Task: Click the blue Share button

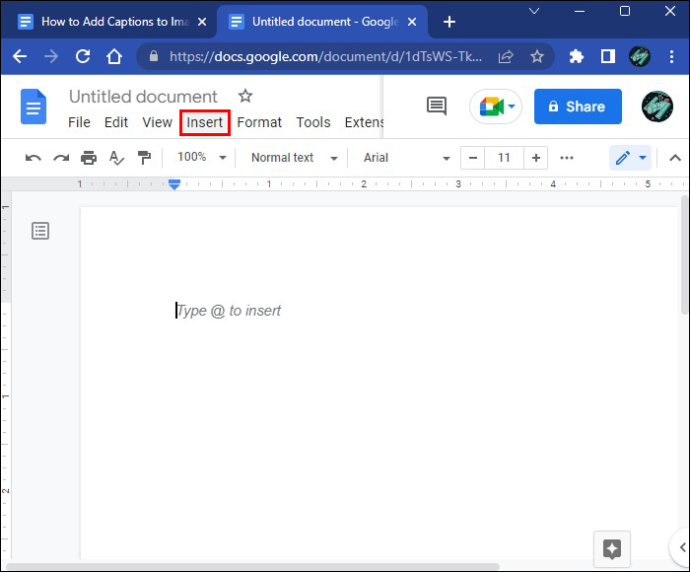Action: (x=578, y=106)
